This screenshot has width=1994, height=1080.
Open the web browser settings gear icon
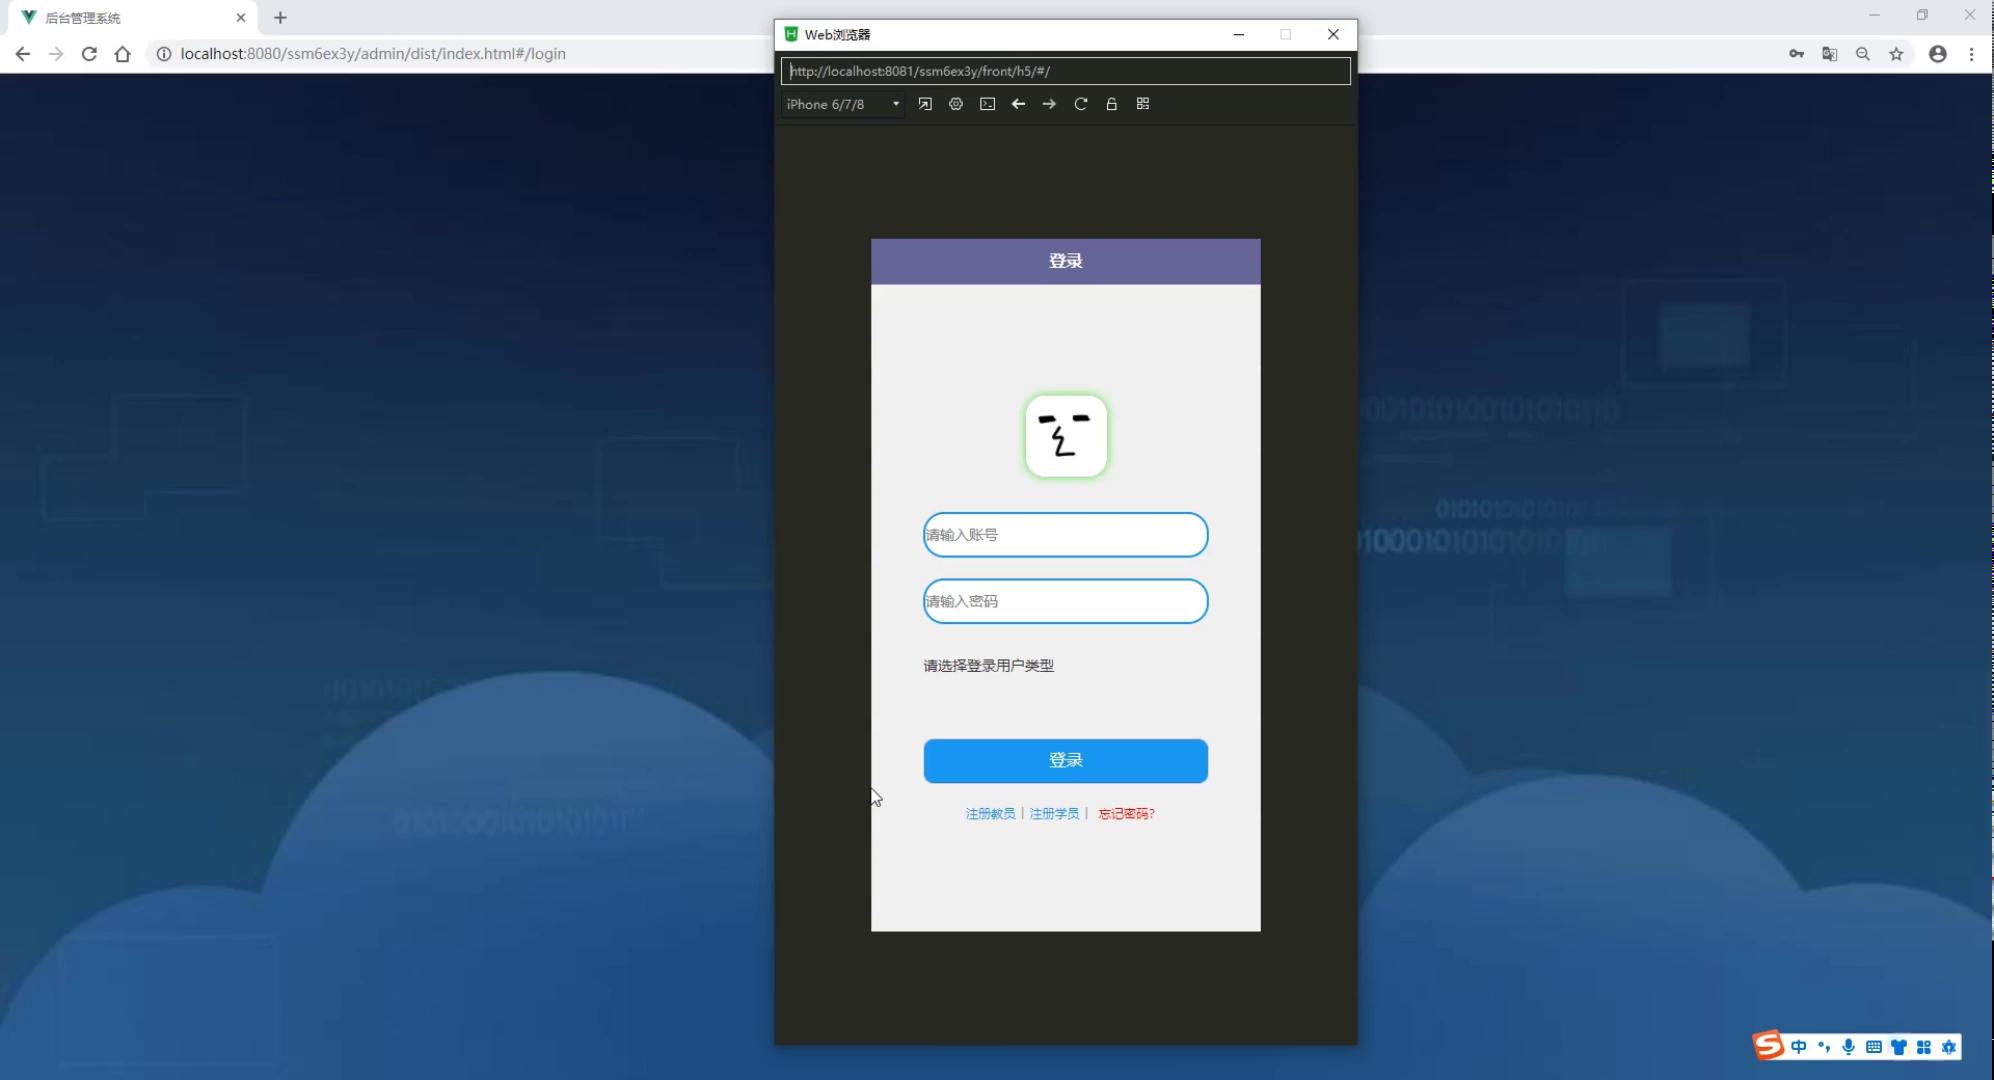pyautogui.click(x=956, y=104)
